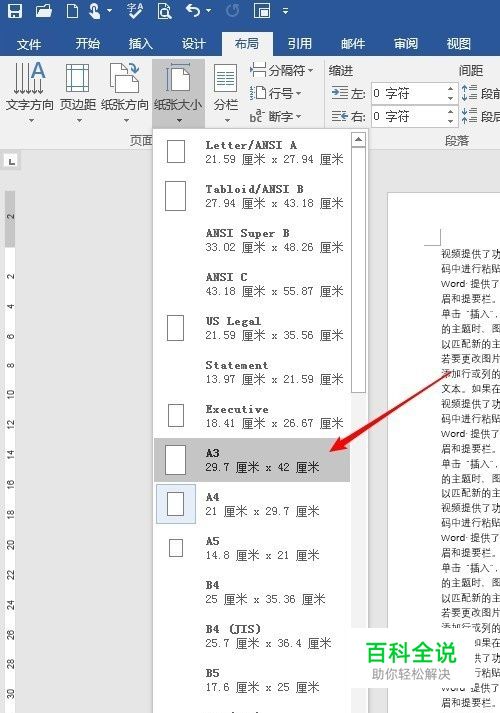Expand touch mode dropdown arrow
Viewport: 500px width, 713px height.
109,11
